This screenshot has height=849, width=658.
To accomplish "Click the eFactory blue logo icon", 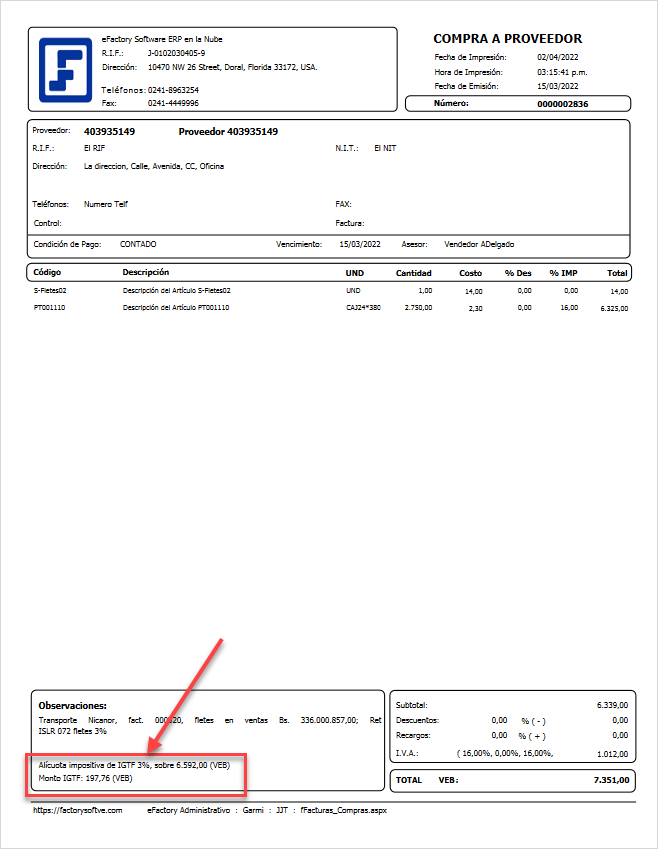I will [66, 70].
